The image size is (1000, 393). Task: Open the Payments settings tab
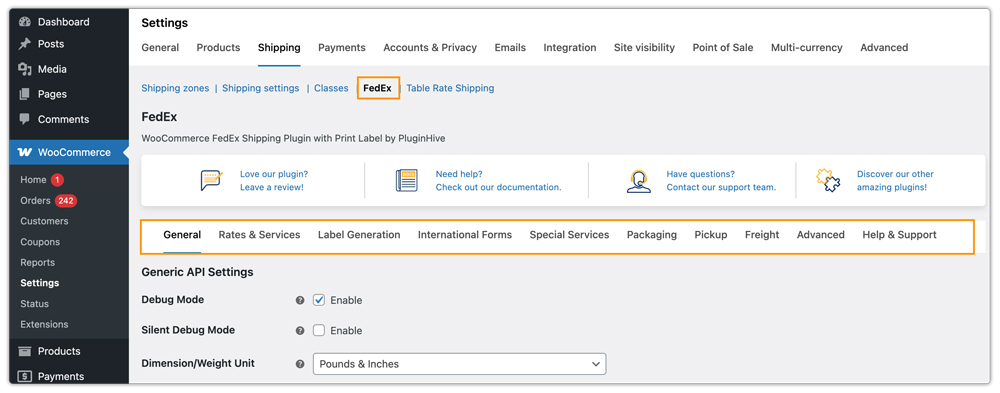click(342, 47)
